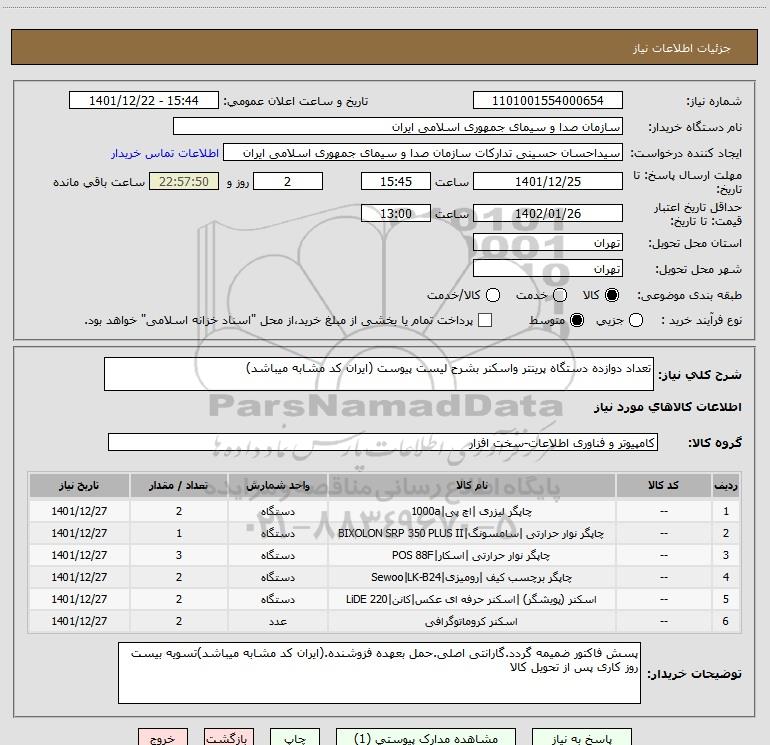The height and width of the screenshot is (745, 770).
Task: Click the date cell 1401/12/27 in row 6
Action: tap(79, 622)
